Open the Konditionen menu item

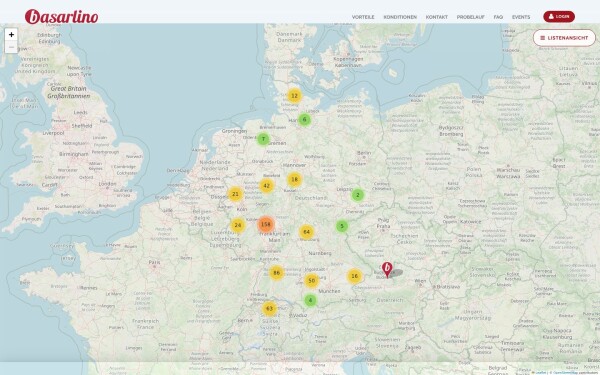pos(400,17)
